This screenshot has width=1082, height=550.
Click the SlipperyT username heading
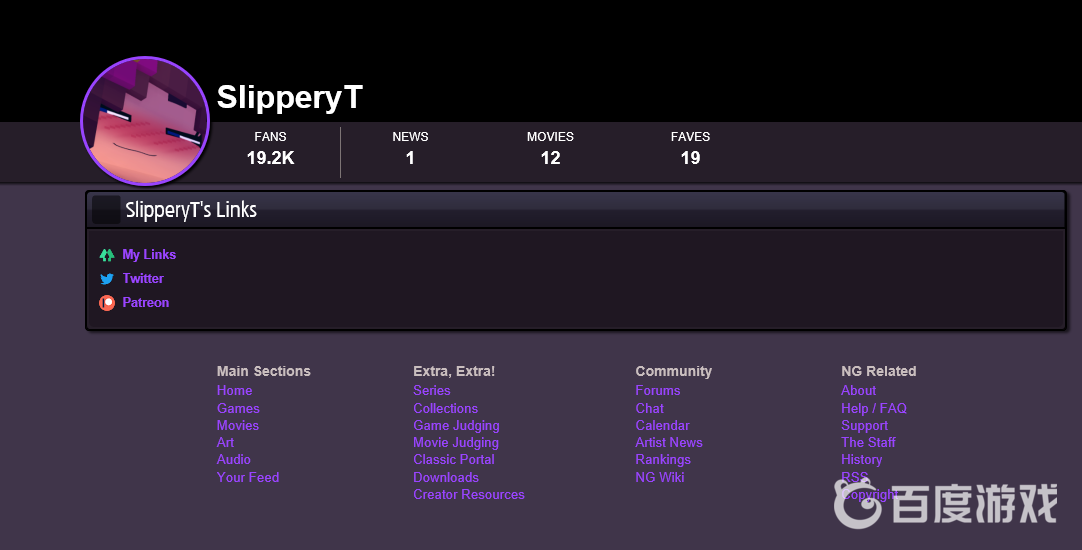pos(289,98)
